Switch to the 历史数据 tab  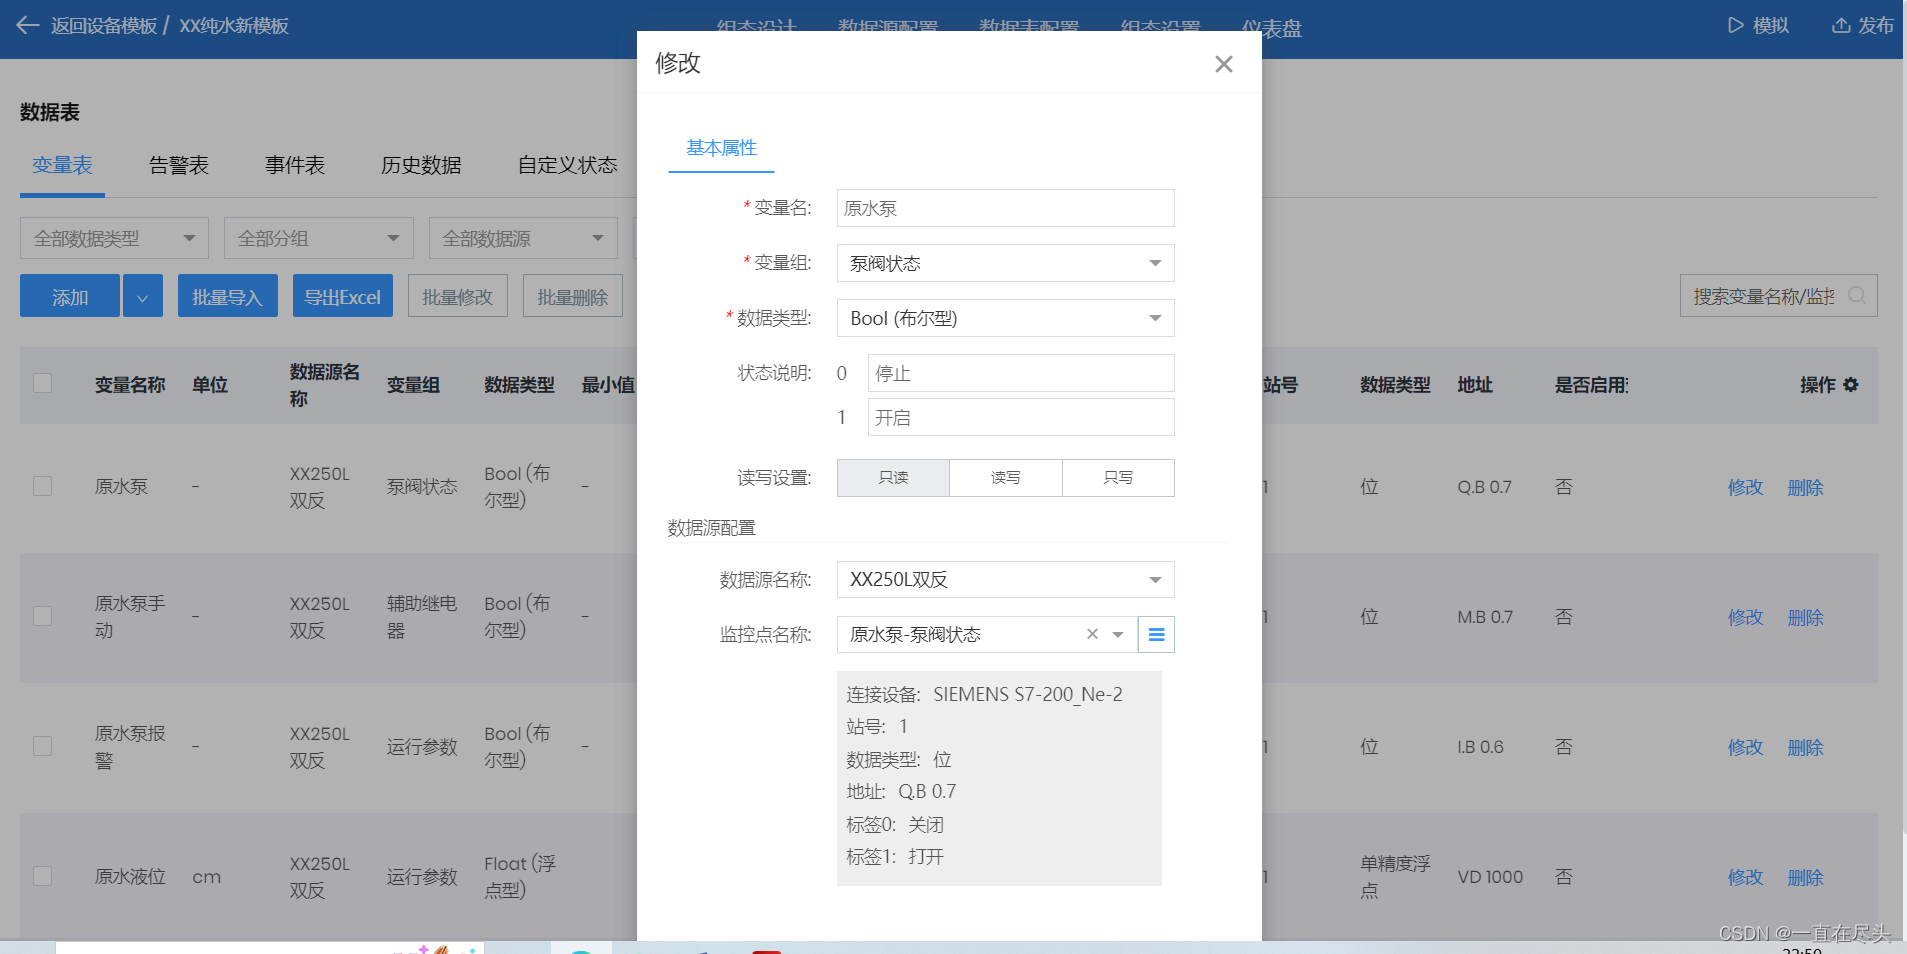pos(421,166)
